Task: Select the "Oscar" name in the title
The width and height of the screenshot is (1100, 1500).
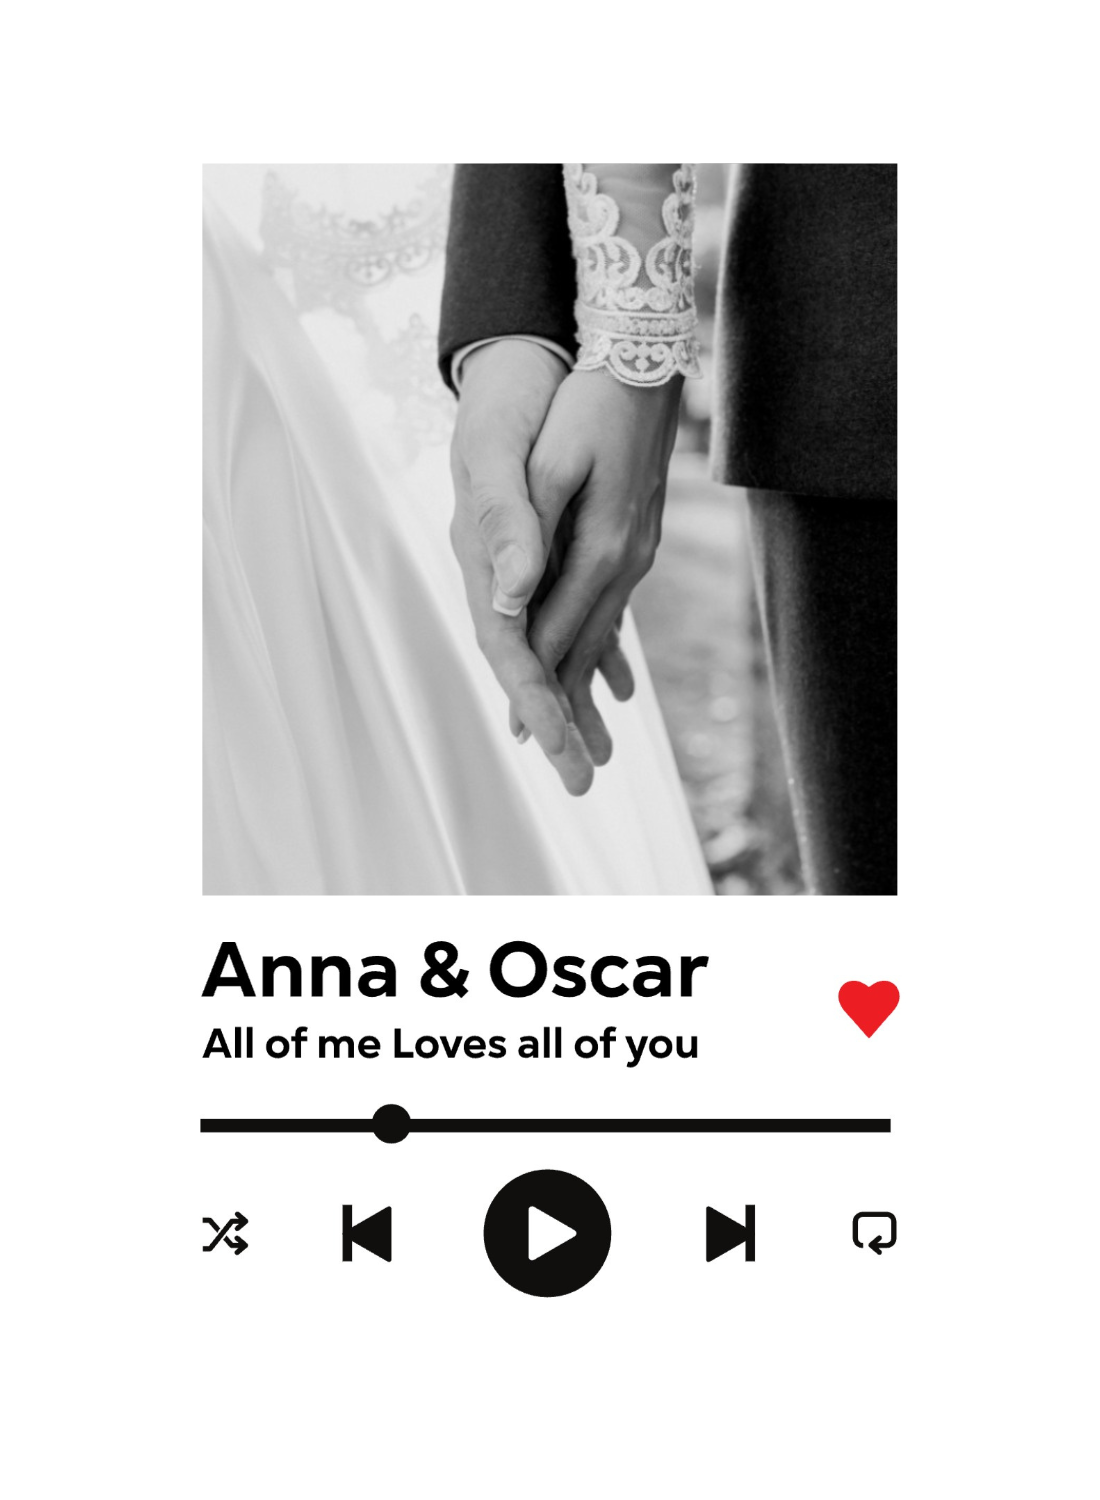Action: click(x=598, y=970)
